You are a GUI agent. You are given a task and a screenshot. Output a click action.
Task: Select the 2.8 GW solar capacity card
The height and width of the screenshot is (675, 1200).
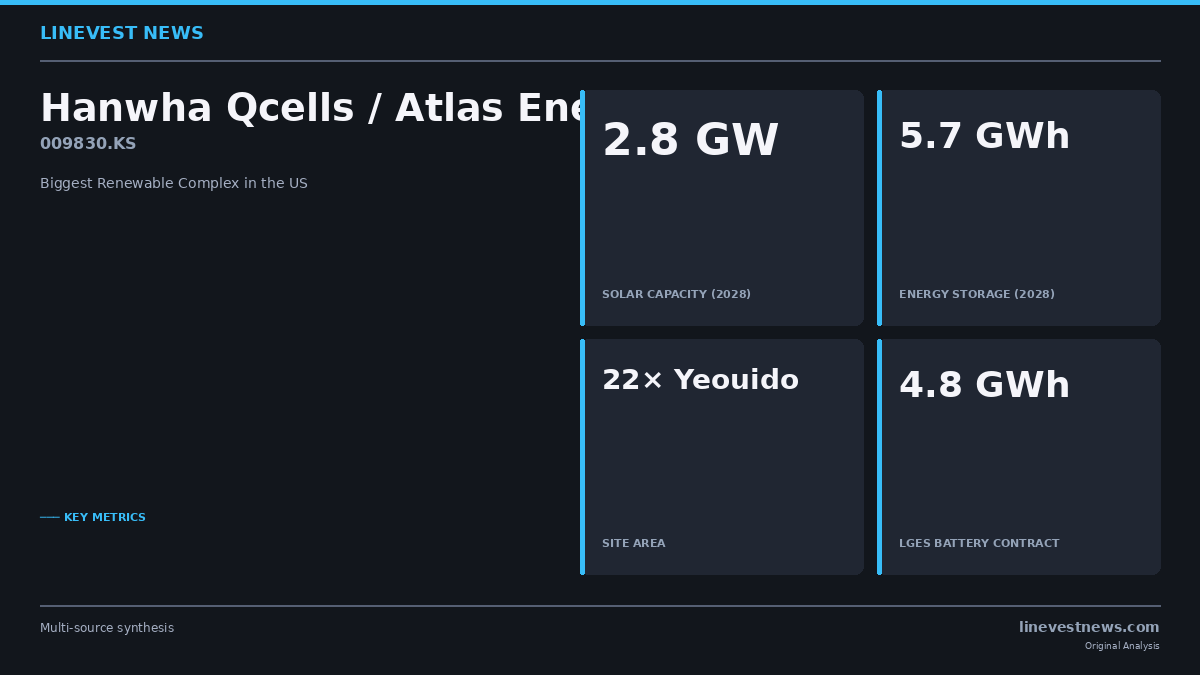point(722,208)
